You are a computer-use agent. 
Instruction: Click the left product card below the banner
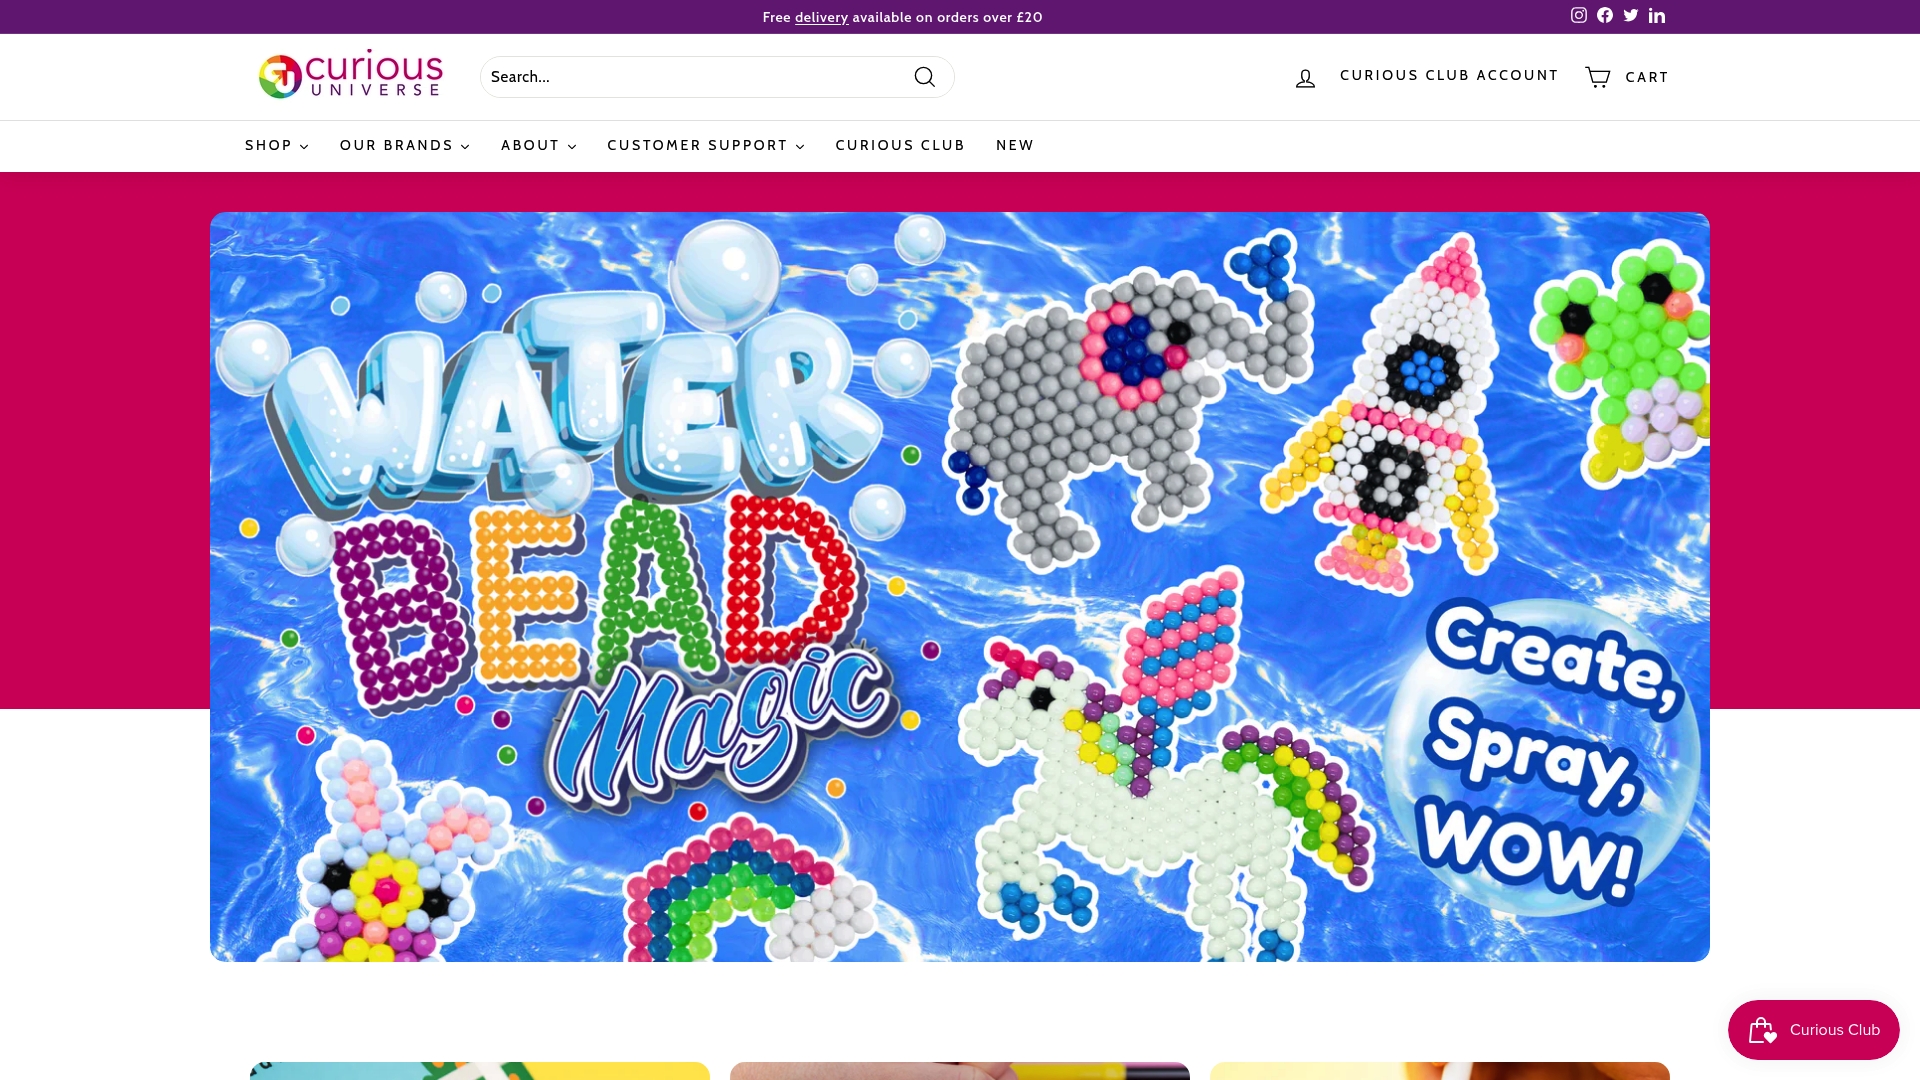pos(480,1071)
